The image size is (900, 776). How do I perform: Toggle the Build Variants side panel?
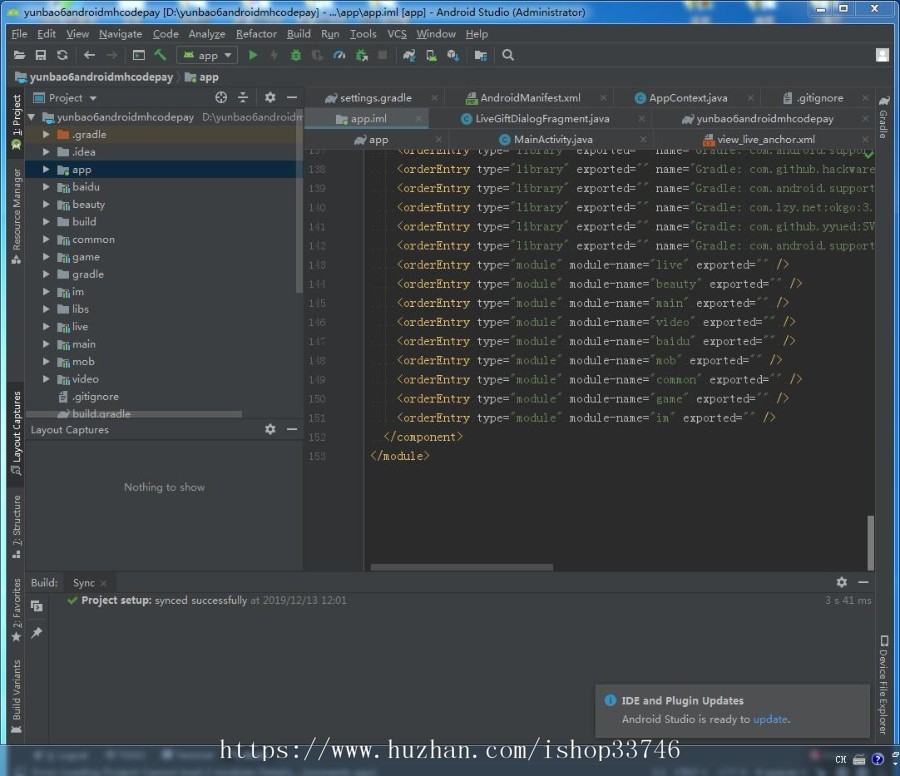coord(16,690)
